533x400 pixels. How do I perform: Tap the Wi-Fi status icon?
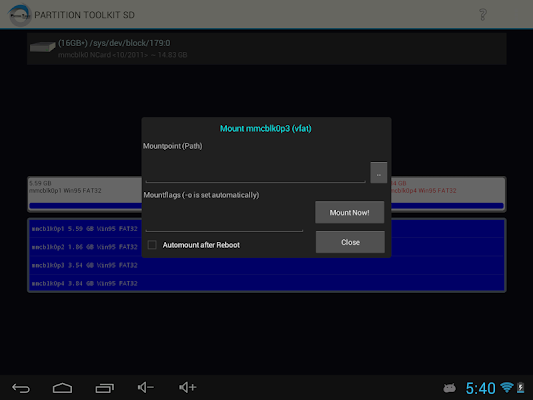pyautogui.click(x=507, y=387)
